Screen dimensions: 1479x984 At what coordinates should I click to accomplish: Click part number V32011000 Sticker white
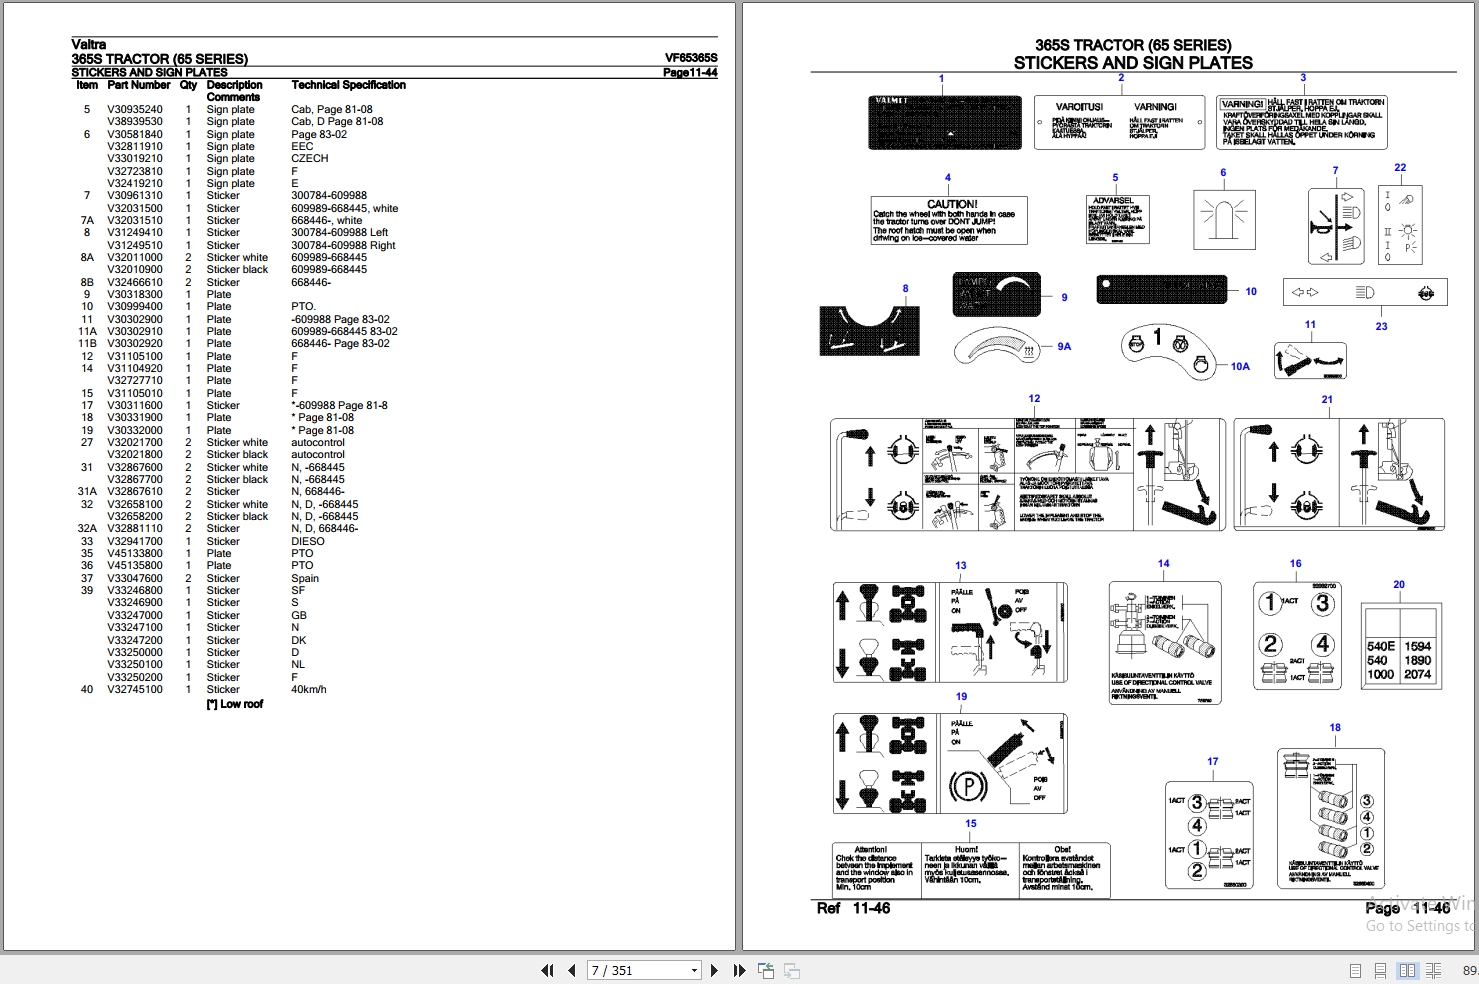135,257
